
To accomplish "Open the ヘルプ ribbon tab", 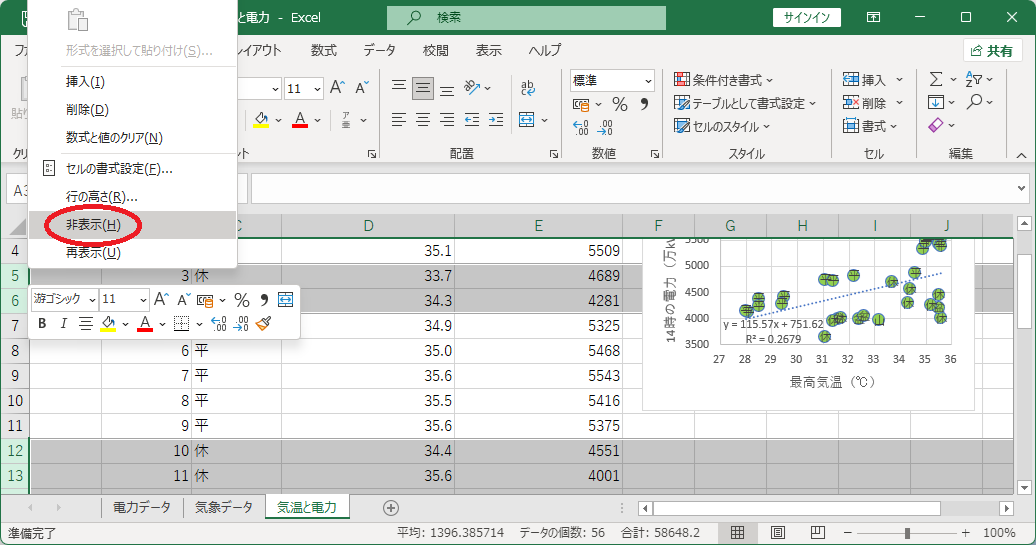I will point(544,50).
